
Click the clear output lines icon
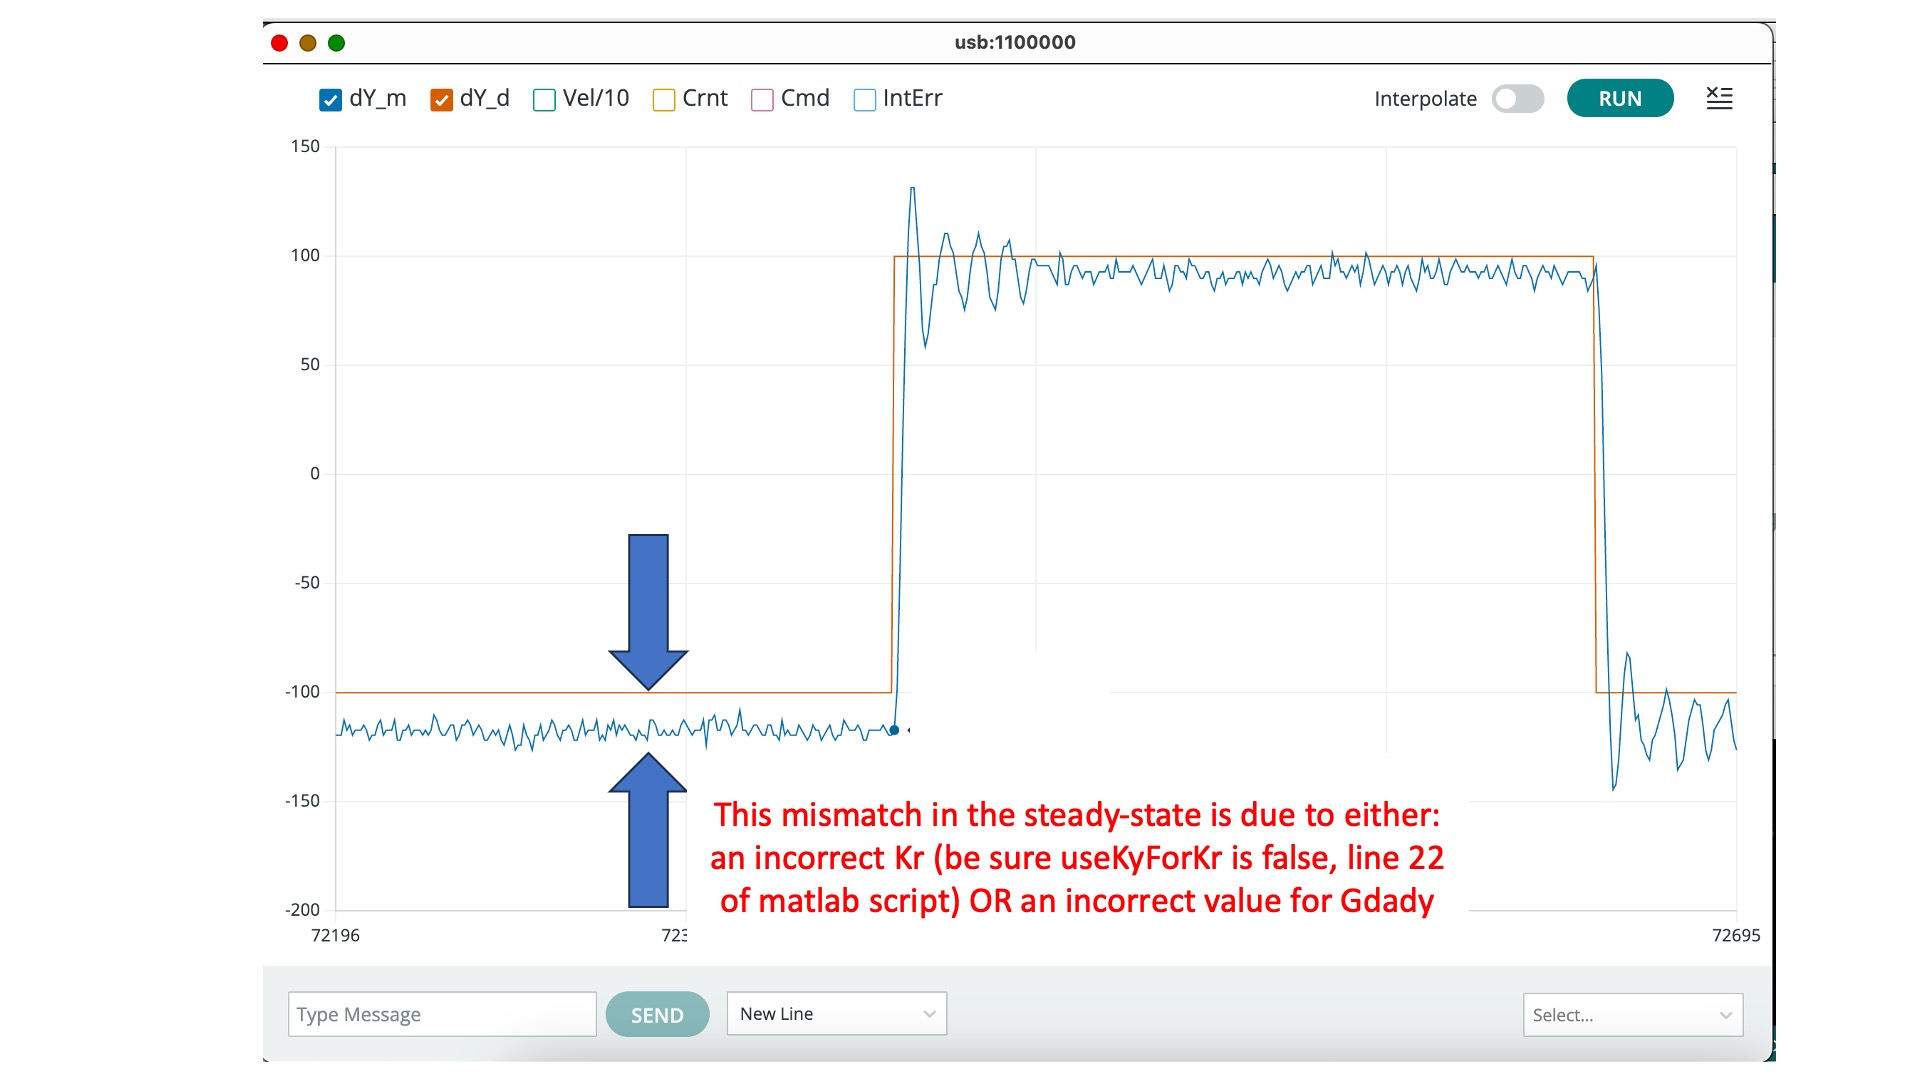1719,98
